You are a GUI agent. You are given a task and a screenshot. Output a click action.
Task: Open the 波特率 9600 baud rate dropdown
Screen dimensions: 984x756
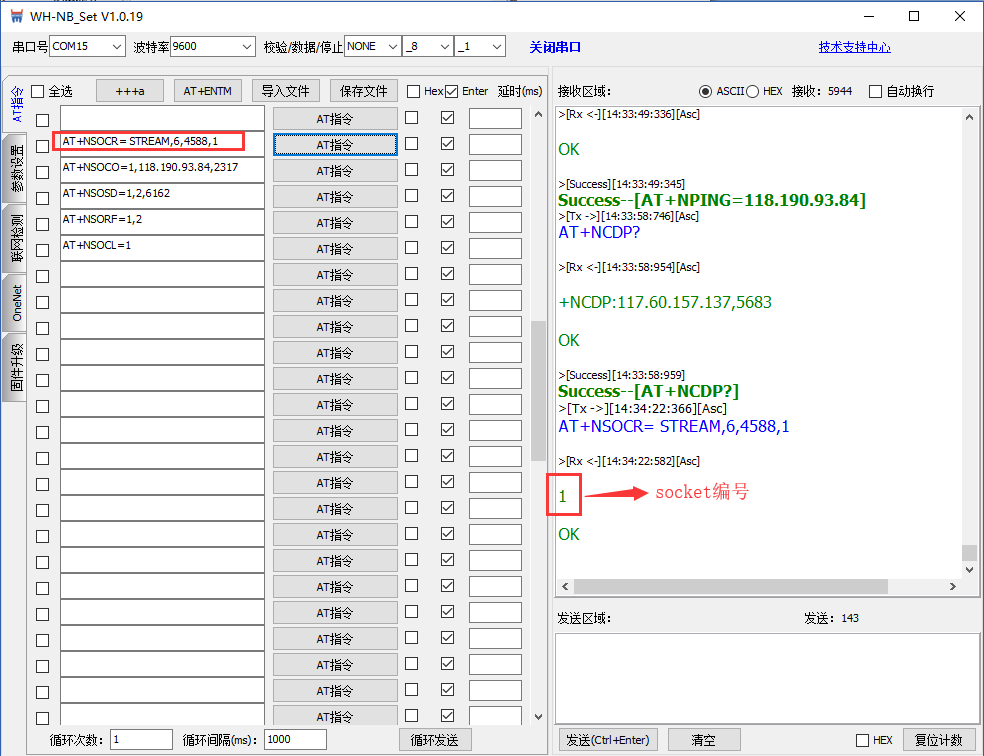point(213,46)
